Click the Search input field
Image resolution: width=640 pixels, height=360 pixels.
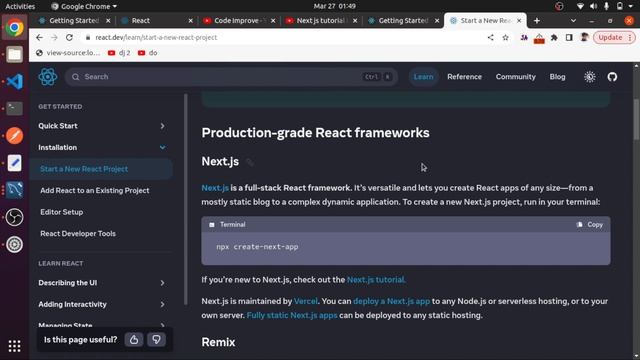[x=231, y=77]
